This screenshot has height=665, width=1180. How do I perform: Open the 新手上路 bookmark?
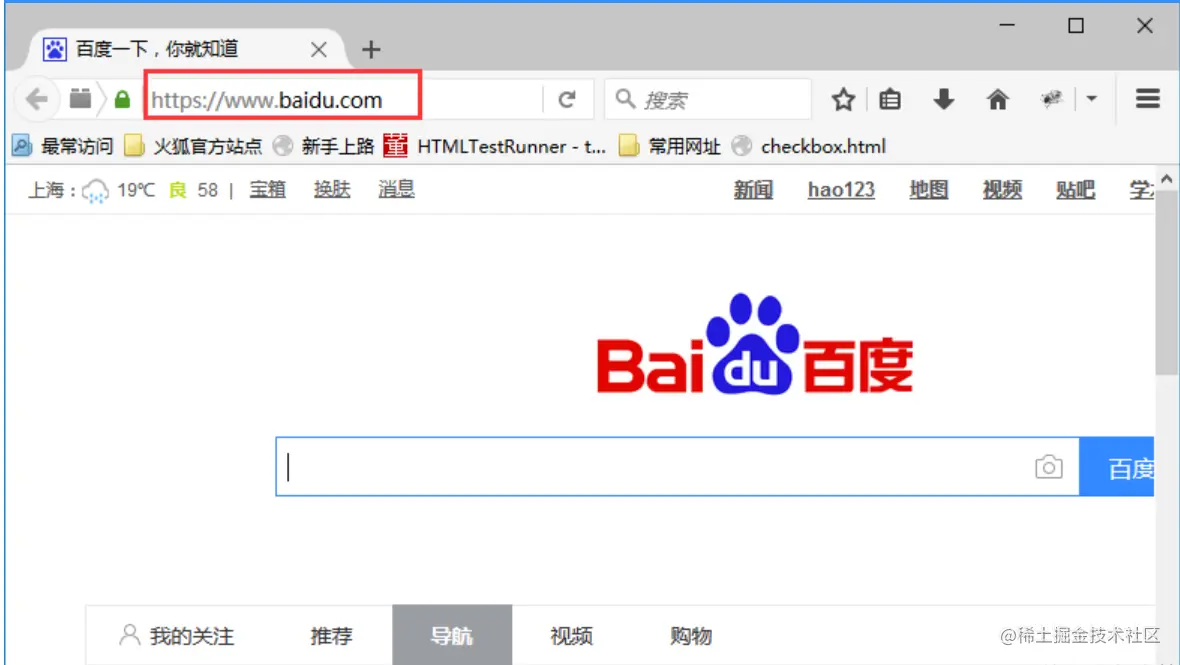pyautogui.click(x=324, y=146)
